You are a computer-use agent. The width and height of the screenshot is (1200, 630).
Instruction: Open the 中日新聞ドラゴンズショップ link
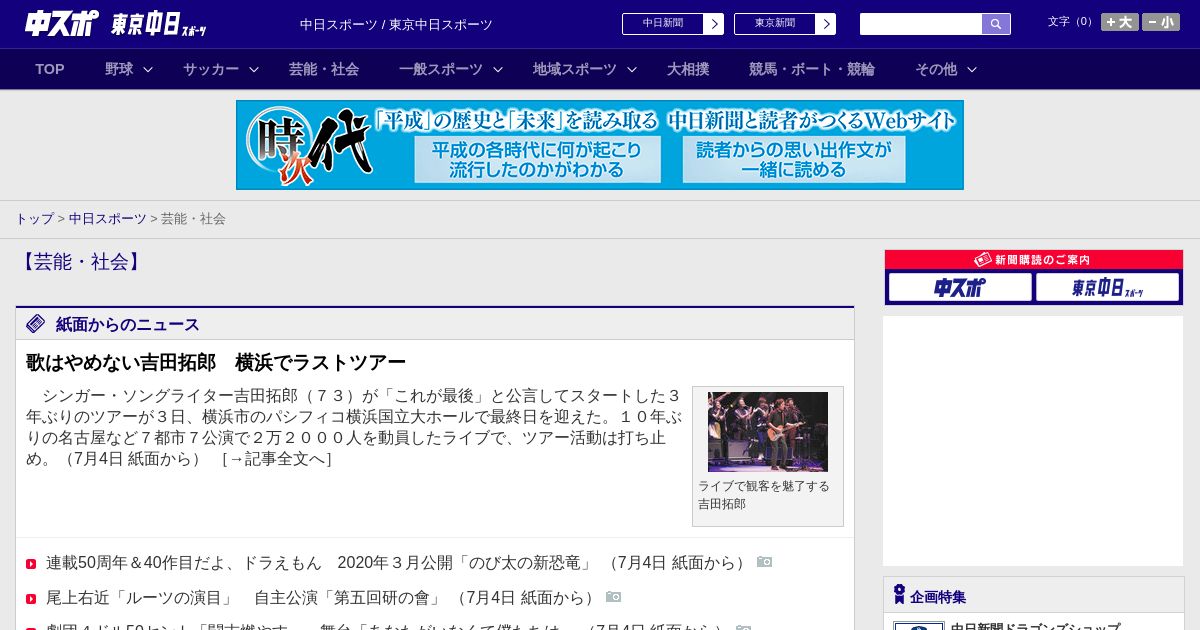1035,628
